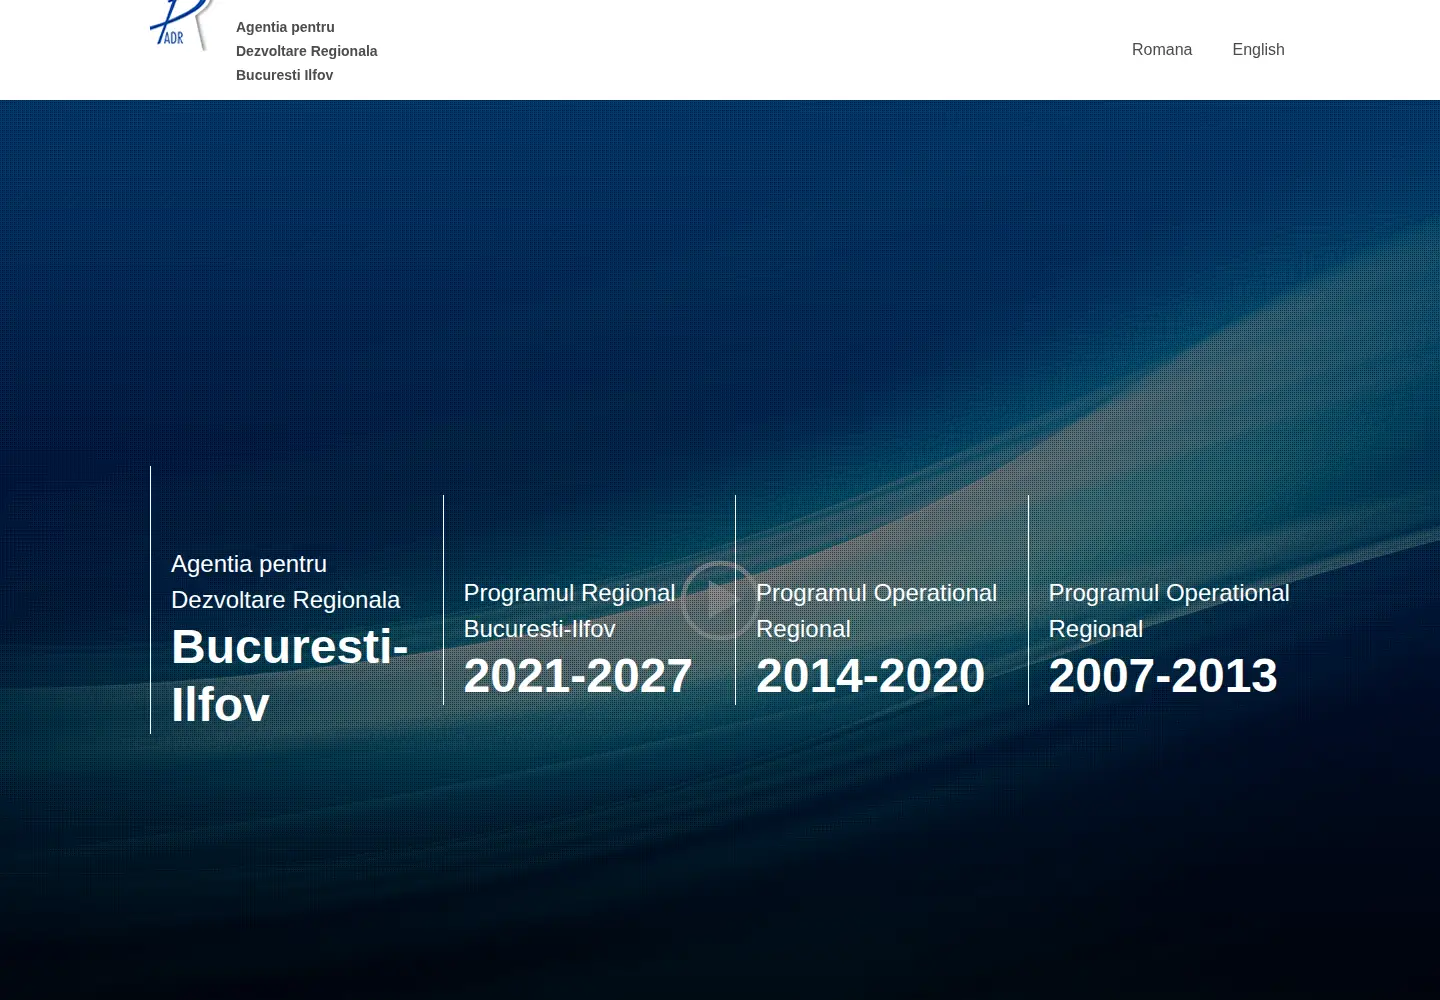This screenshot has width=1440, height=1000.
Task: Click the ADR logo icon
Action: click(182, 25)
